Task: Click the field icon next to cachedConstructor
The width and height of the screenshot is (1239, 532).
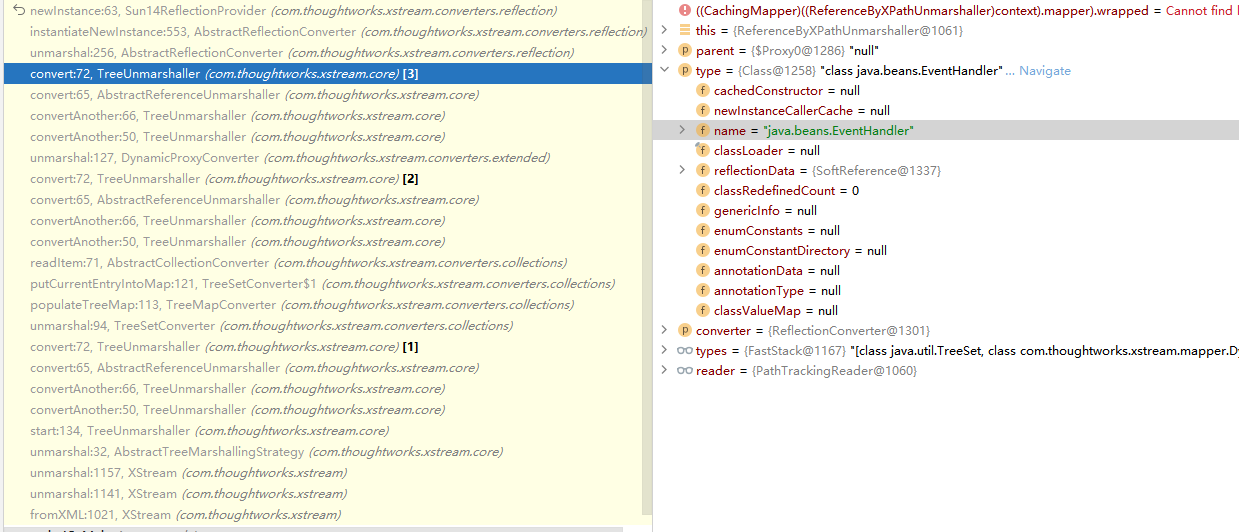Action: (702, 91)
